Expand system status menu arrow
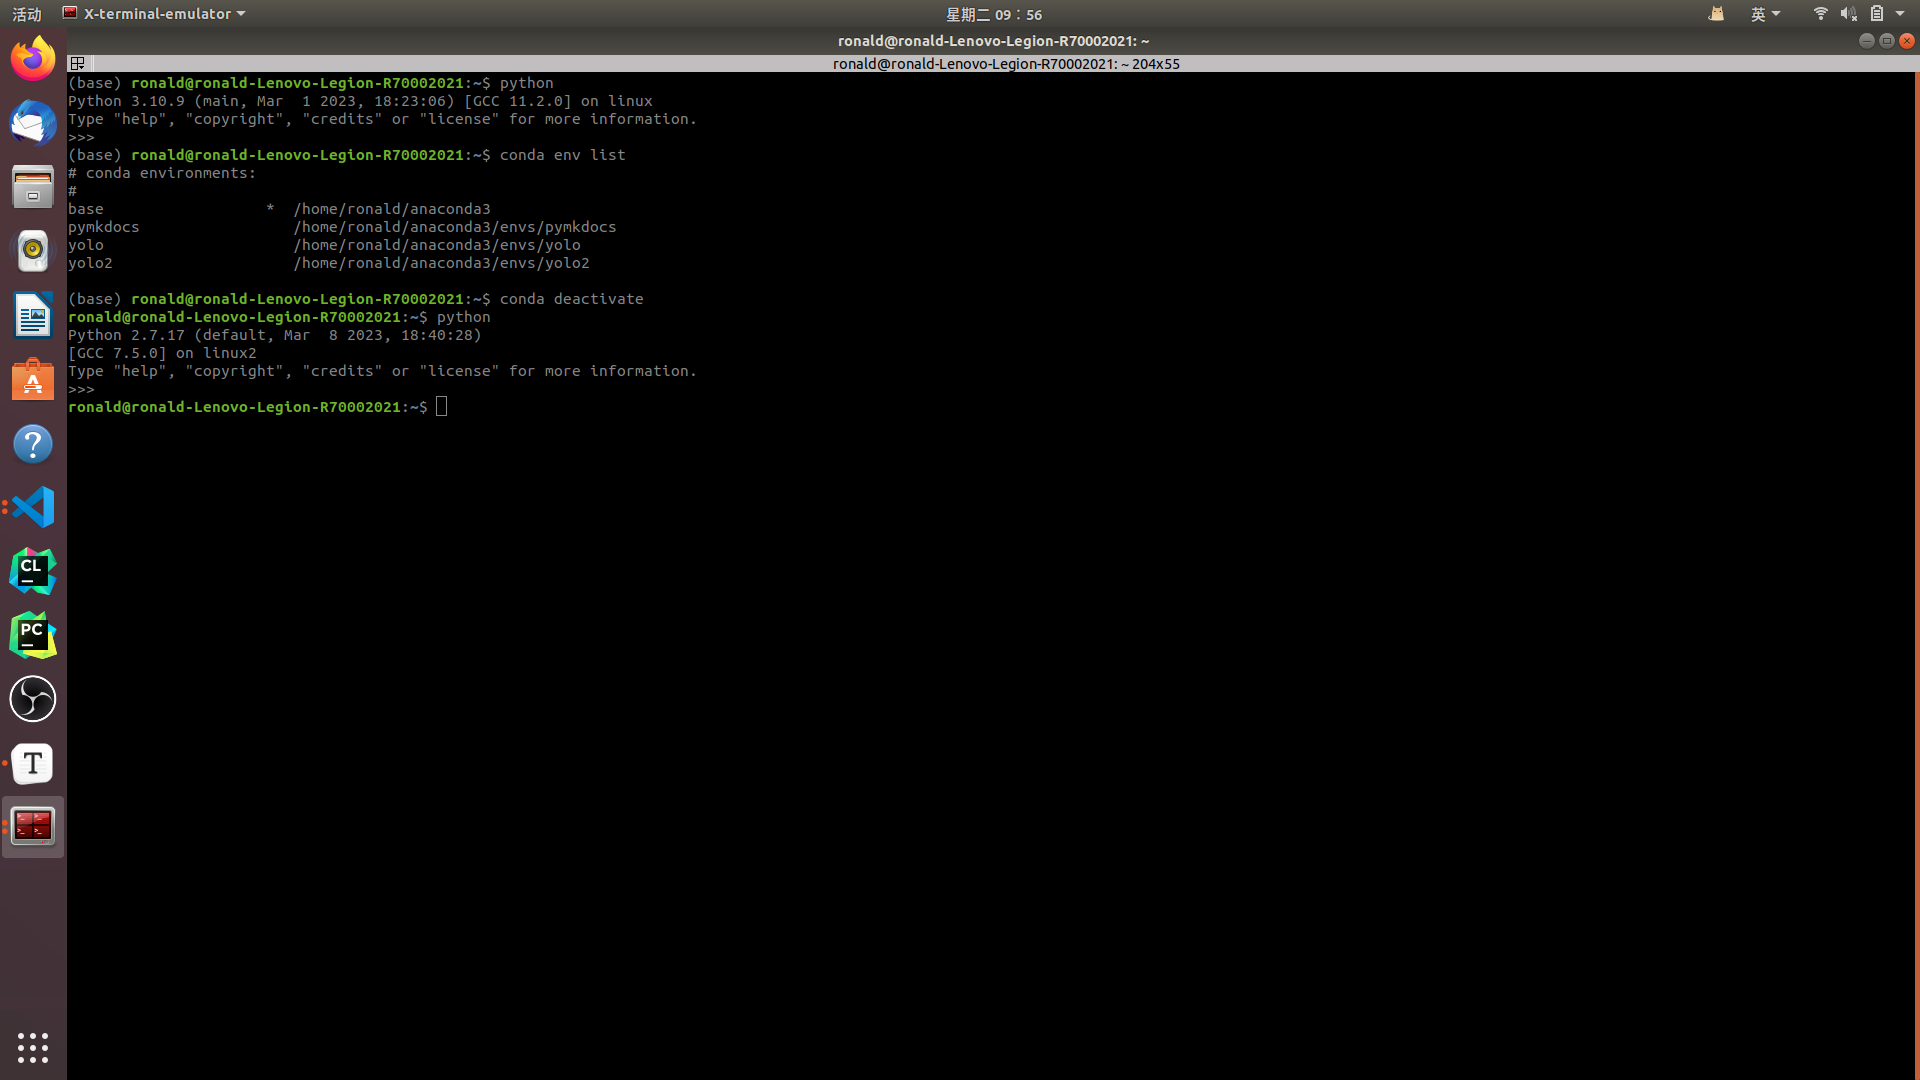Screen dimensions: 1920x1080 pyautogui.click(x=1900, y=14)
